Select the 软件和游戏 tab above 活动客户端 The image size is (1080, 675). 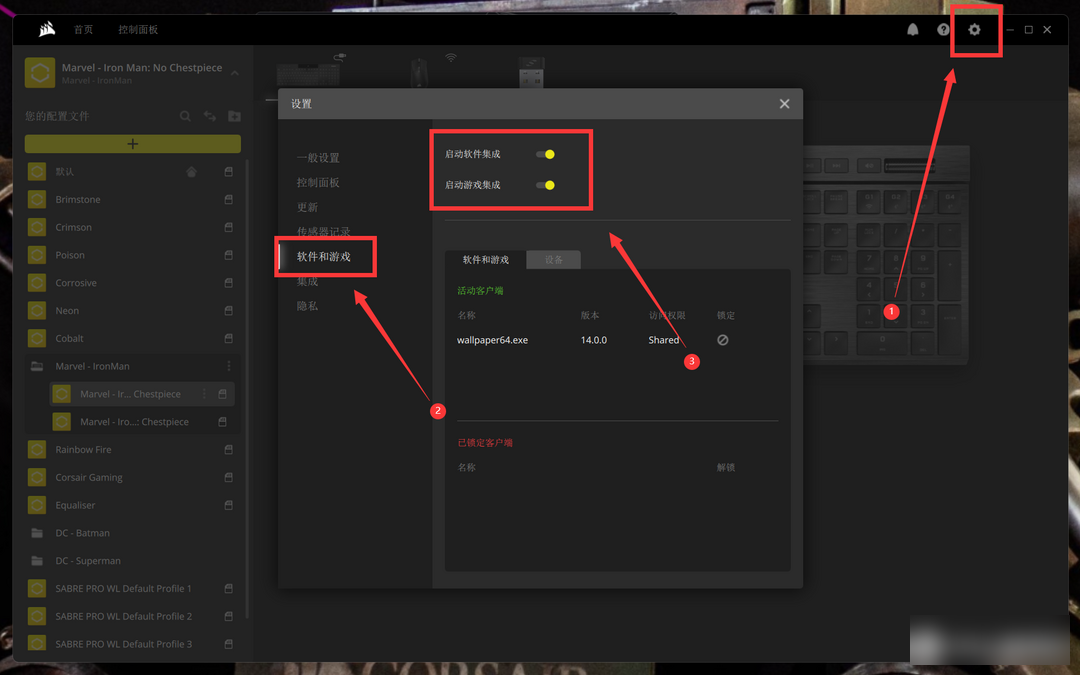(x=486, y=260)
